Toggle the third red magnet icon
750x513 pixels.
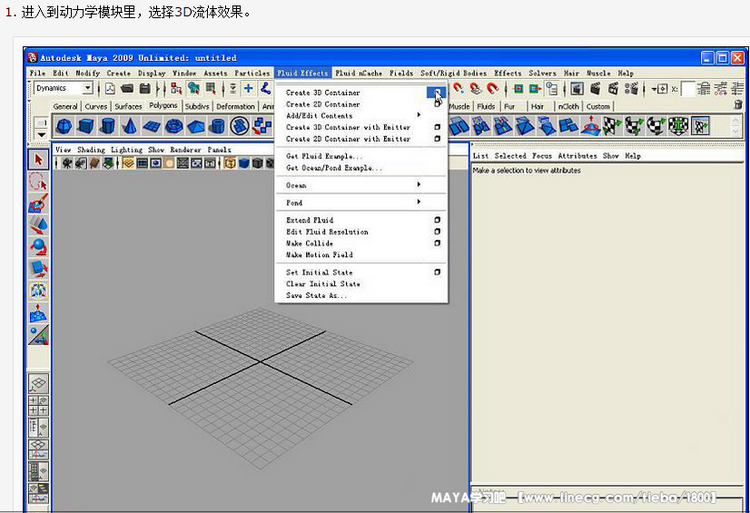pyautogui.click(x=492, y=88)
